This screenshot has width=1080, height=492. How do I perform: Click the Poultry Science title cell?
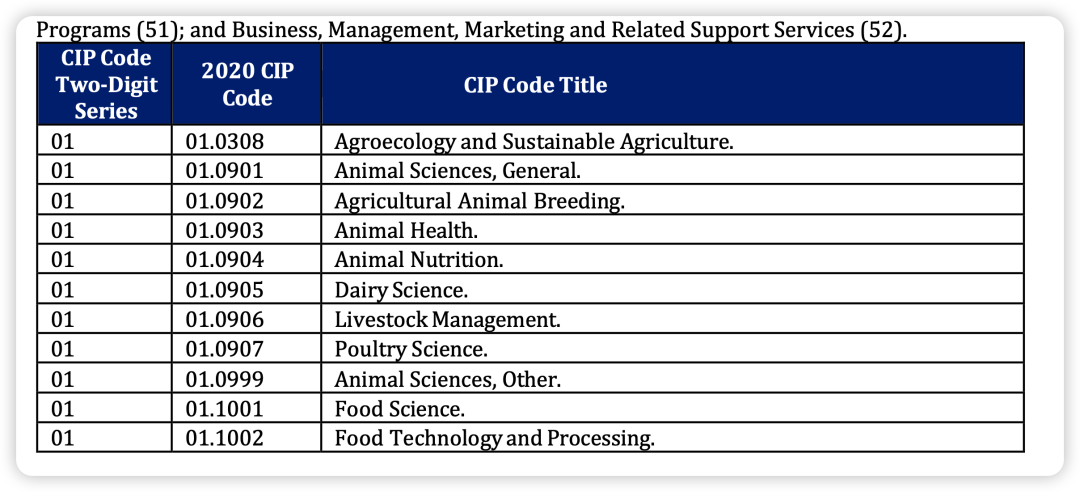(673, 349)
